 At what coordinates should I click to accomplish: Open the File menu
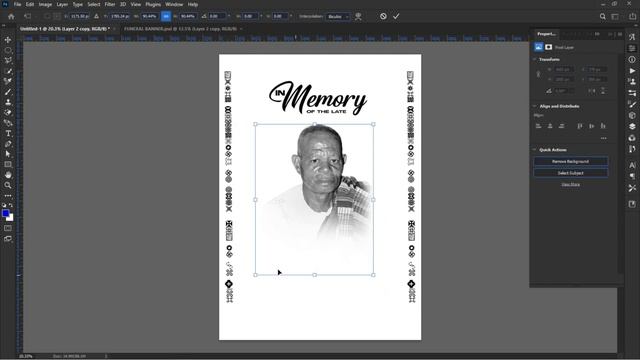point(17,4)
